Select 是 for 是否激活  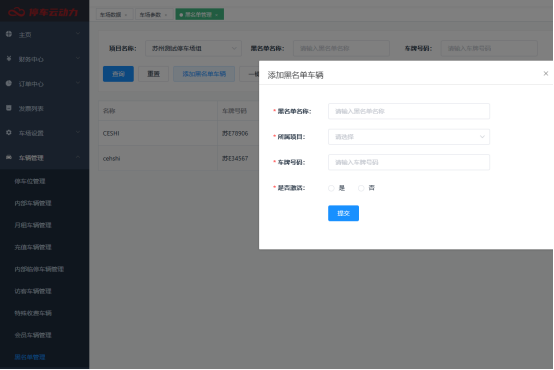tap(331, 188)
